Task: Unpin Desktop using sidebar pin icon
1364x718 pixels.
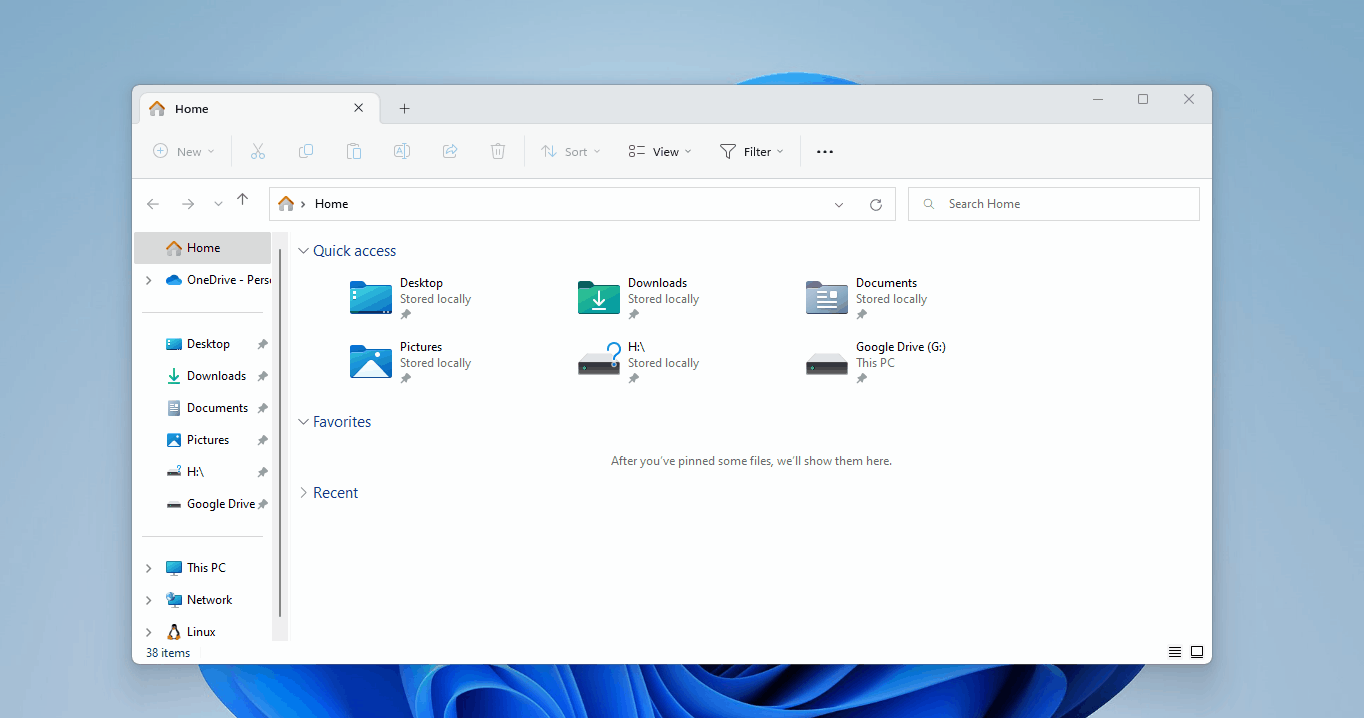Action: point(262,344)
